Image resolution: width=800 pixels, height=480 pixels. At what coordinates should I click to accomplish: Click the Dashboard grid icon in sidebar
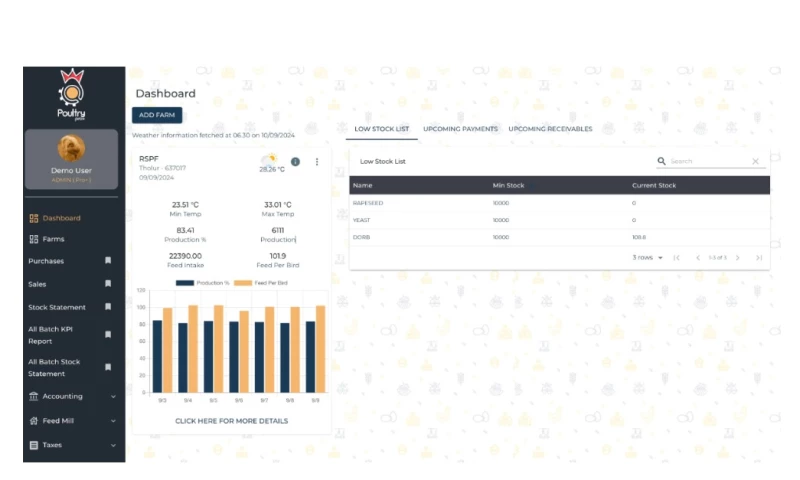(x=34, y=218)
